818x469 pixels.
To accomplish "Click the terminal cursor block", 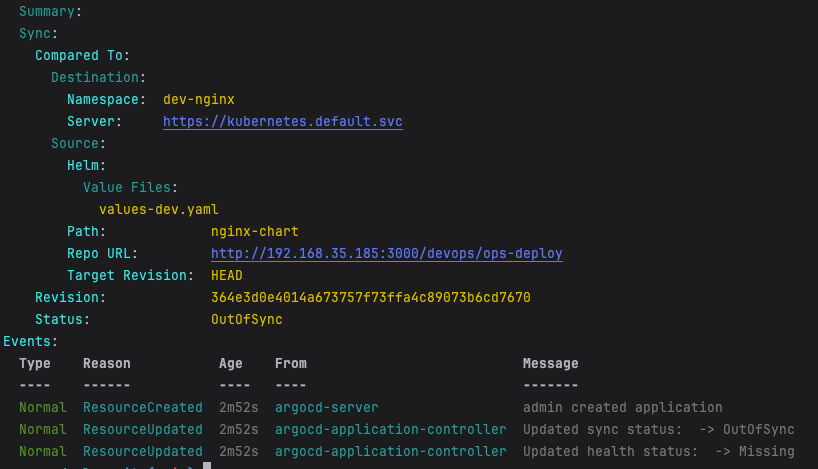I will 206,466.
